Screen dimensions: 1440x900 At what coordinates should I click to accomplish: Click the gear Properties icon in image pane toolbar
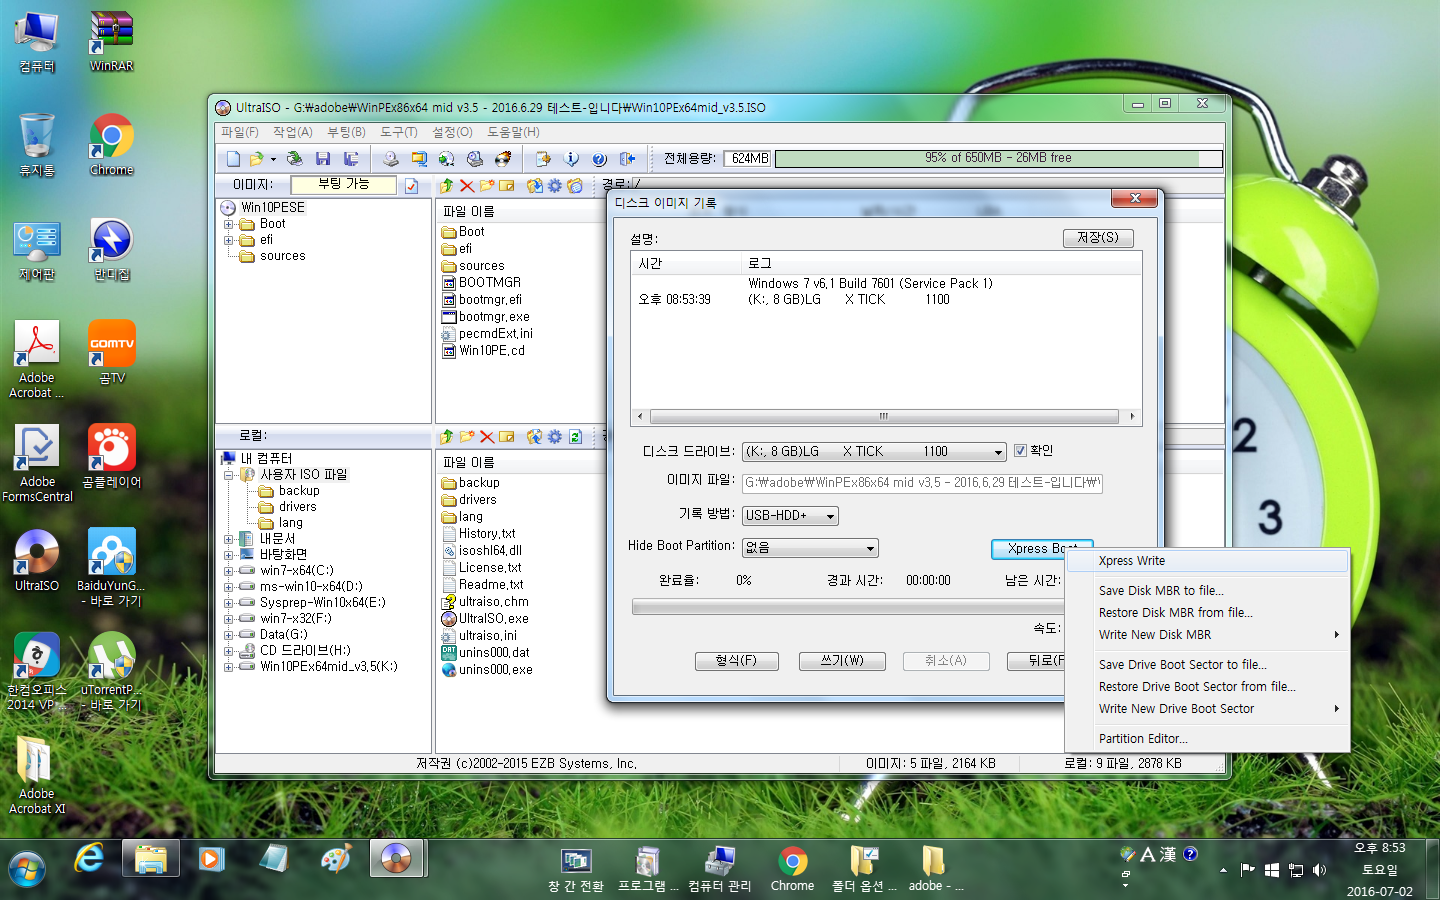555,185
